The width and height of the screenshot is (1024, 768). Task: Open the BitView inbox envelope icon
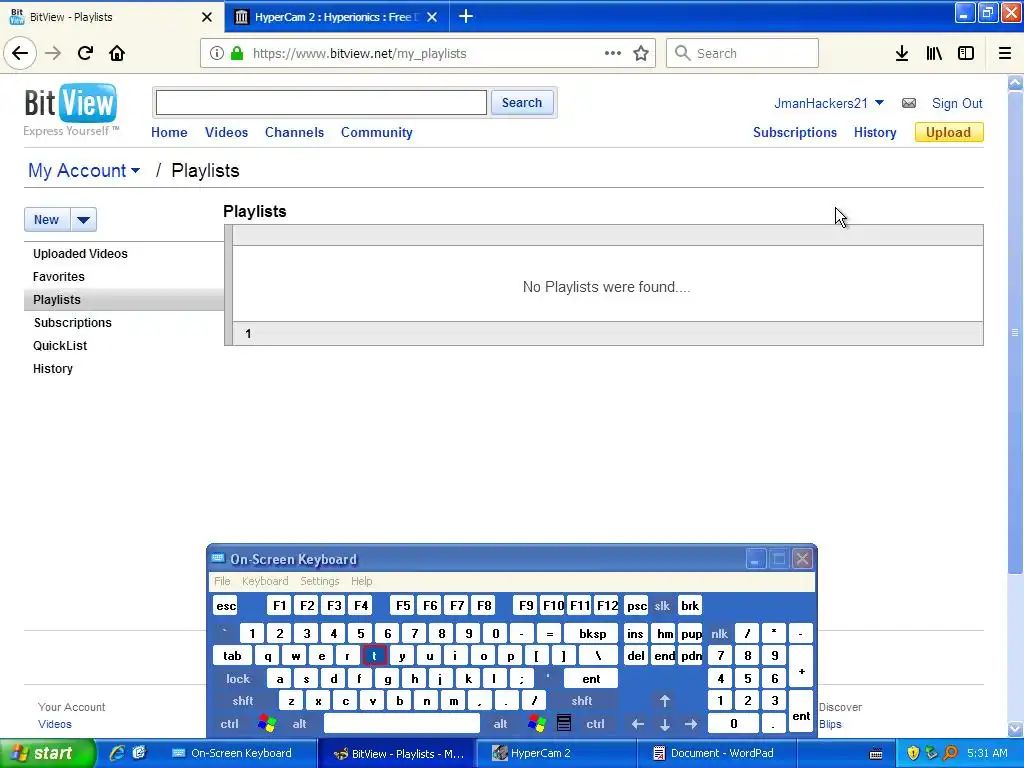coord(908,103)
